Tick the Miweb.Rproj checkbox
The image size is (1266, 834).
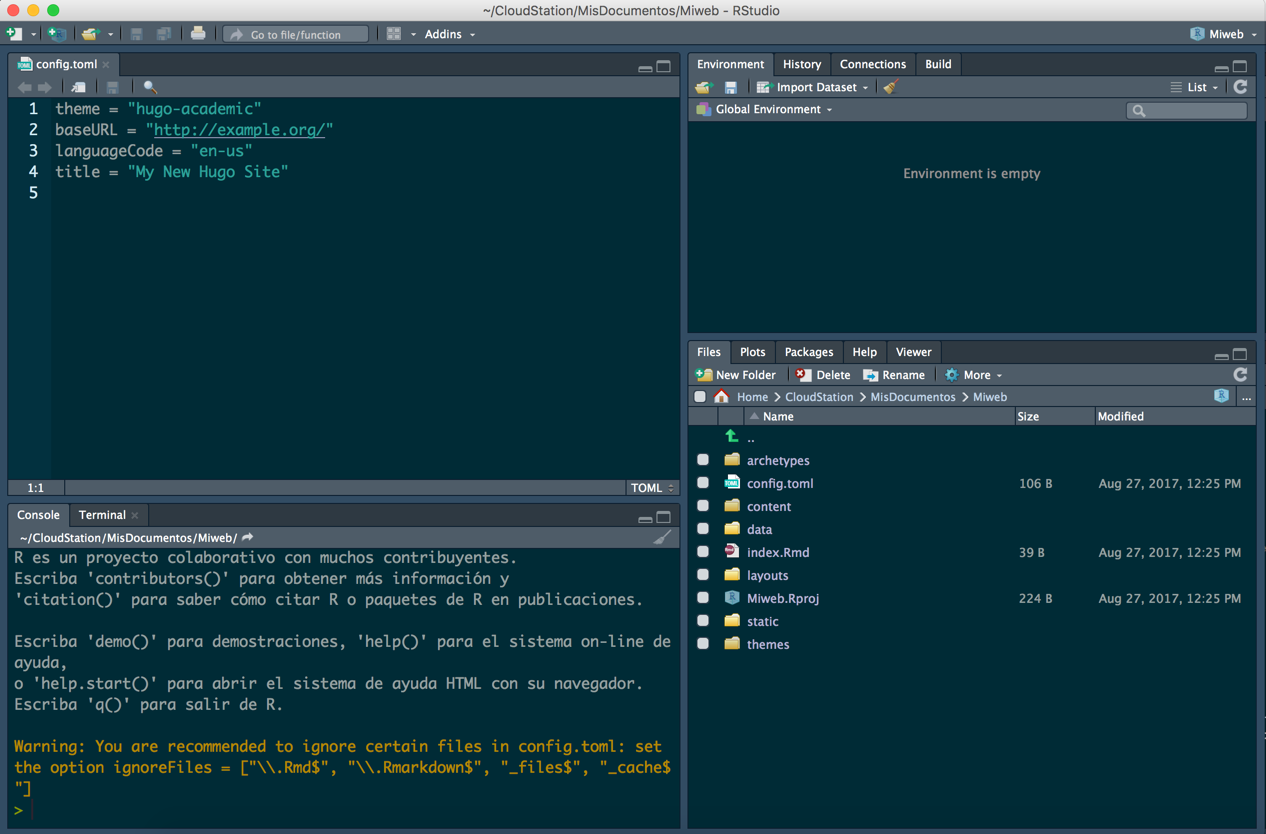(x=703, y=598)
